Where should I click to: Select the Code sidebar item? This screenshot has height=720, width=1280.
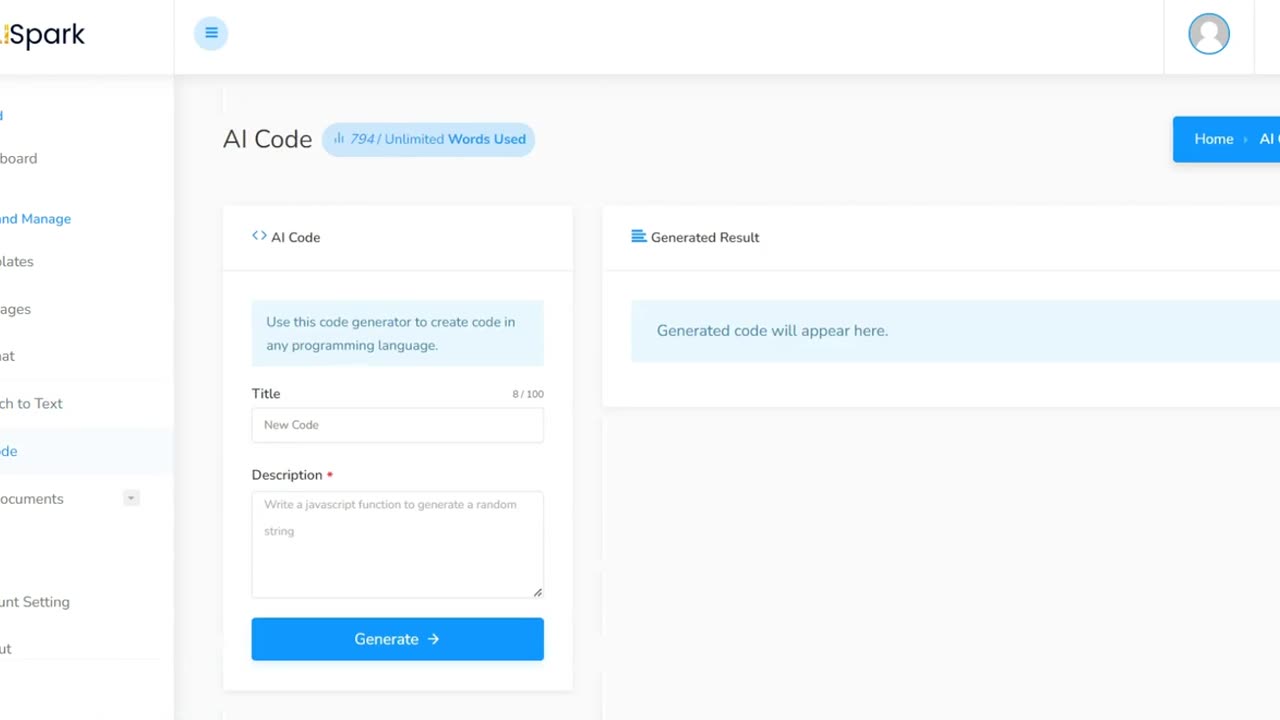[86, 451]
